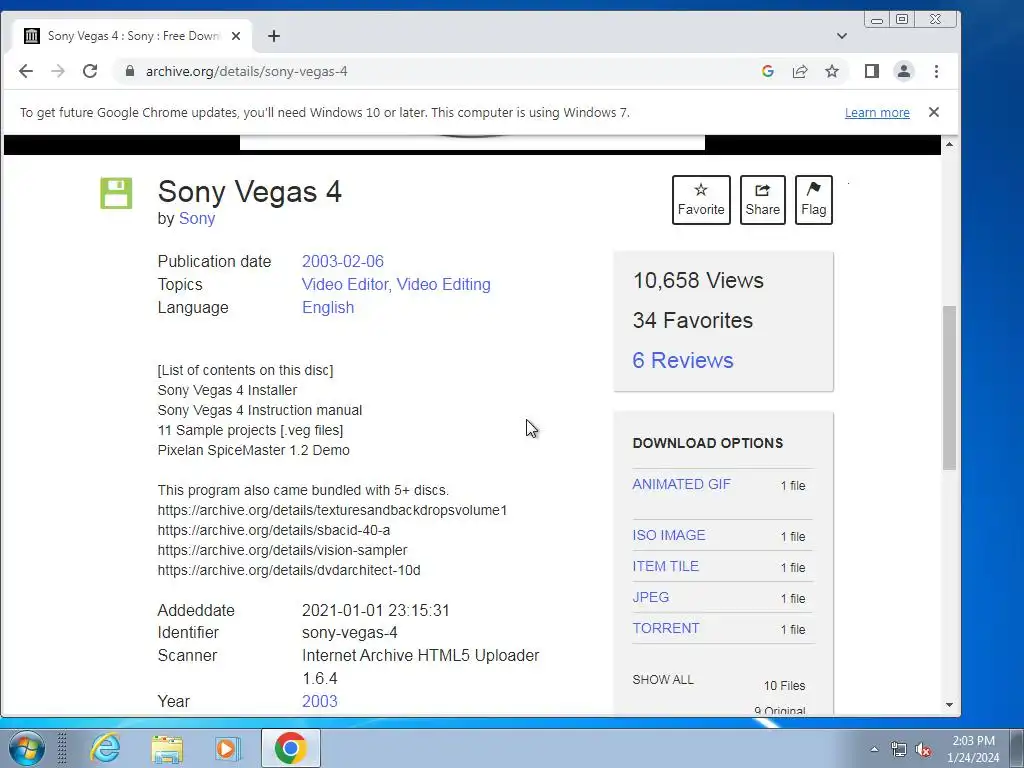This screenshot has height=768, width=1024.
Task: Open the 2003 year link
Action: pos(319,701)
